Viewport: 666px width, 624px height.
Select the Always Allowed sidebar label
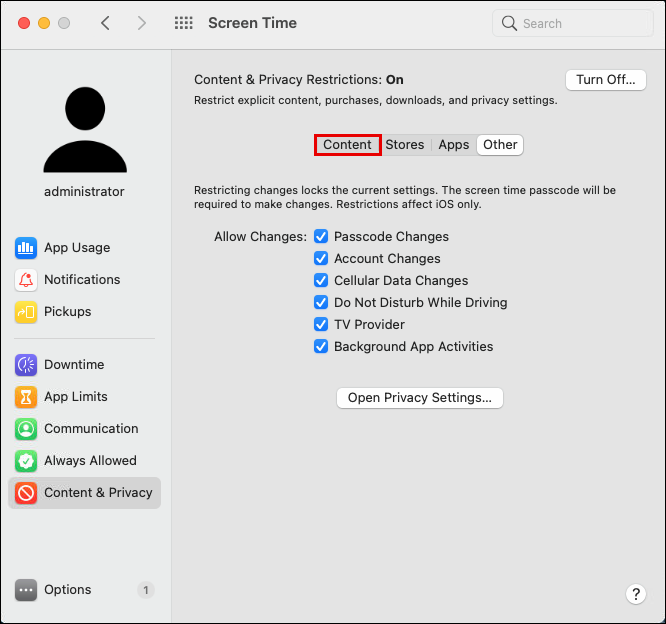point(90,461)
